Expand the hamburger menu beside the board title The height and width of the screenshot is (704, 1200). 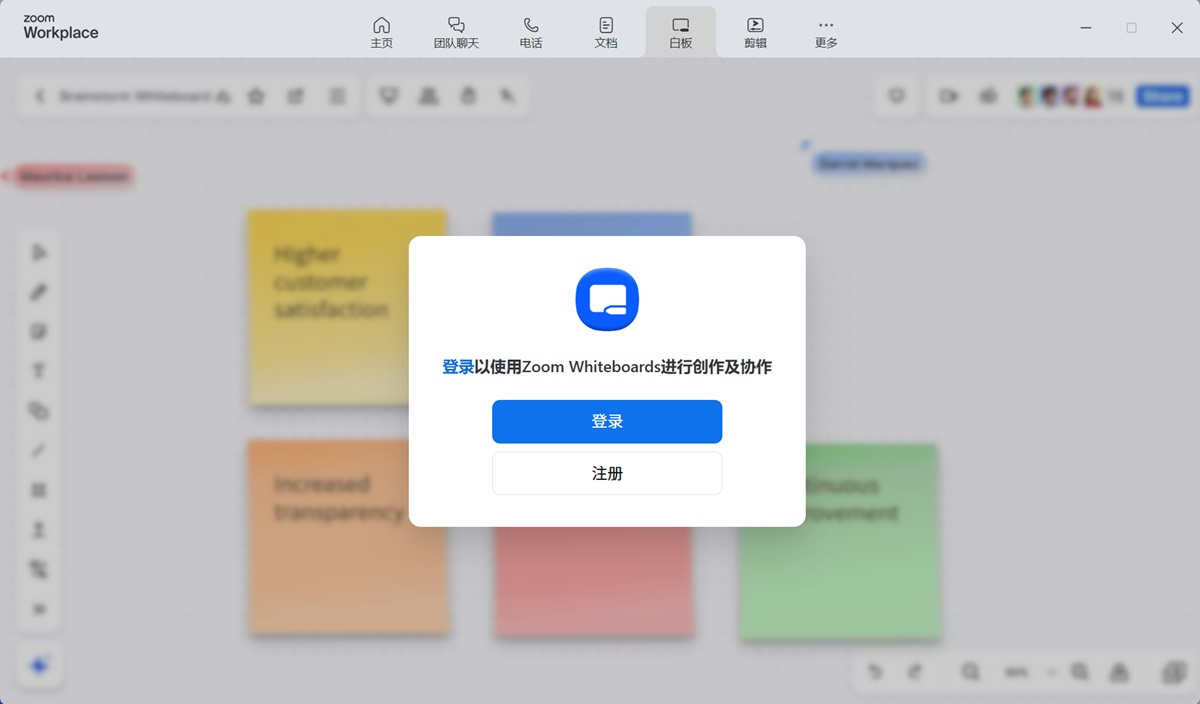[x=337, y=96]
